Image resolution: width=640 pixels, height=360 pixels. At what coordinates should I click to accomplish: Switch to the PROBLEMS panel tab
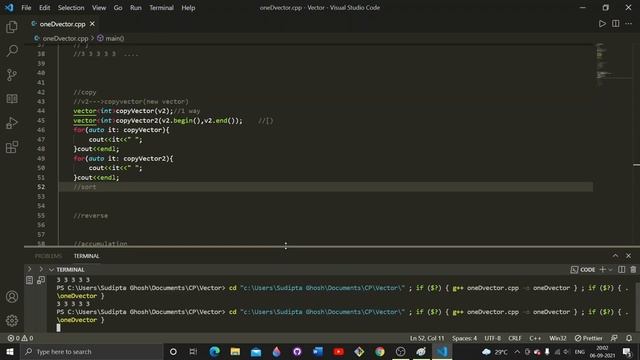click(49, 256)
